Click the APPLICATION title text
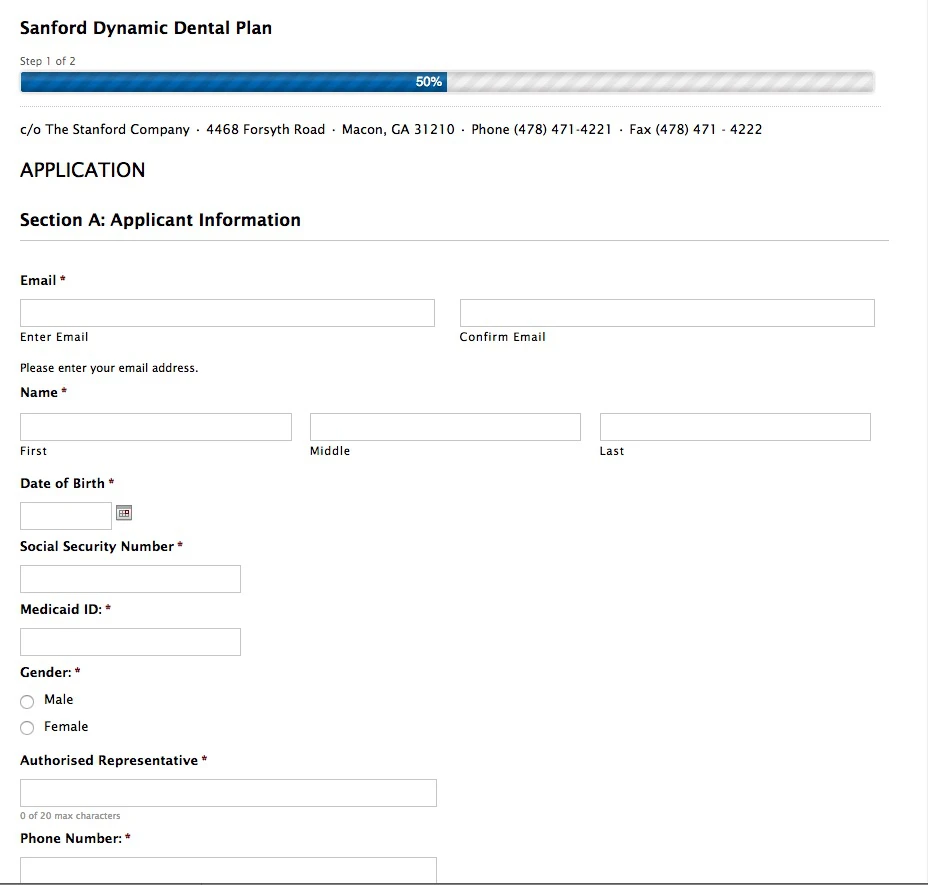928x885 pixels. point(82,170)
